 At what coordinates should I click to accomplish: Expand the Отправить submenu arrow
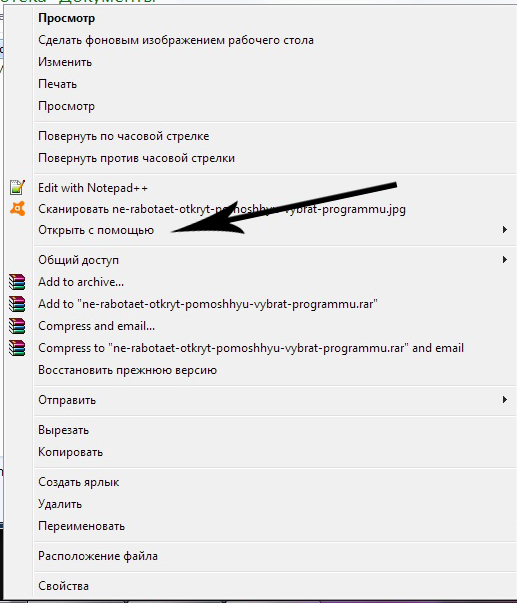point(505,400)
